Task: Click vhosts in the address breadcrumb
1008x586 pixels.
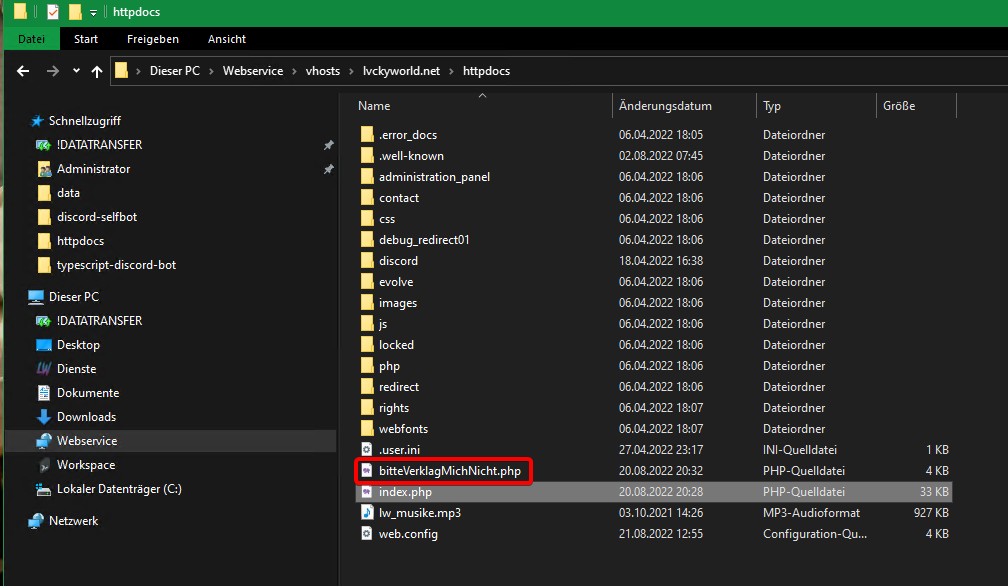Action: click(322, 71)
